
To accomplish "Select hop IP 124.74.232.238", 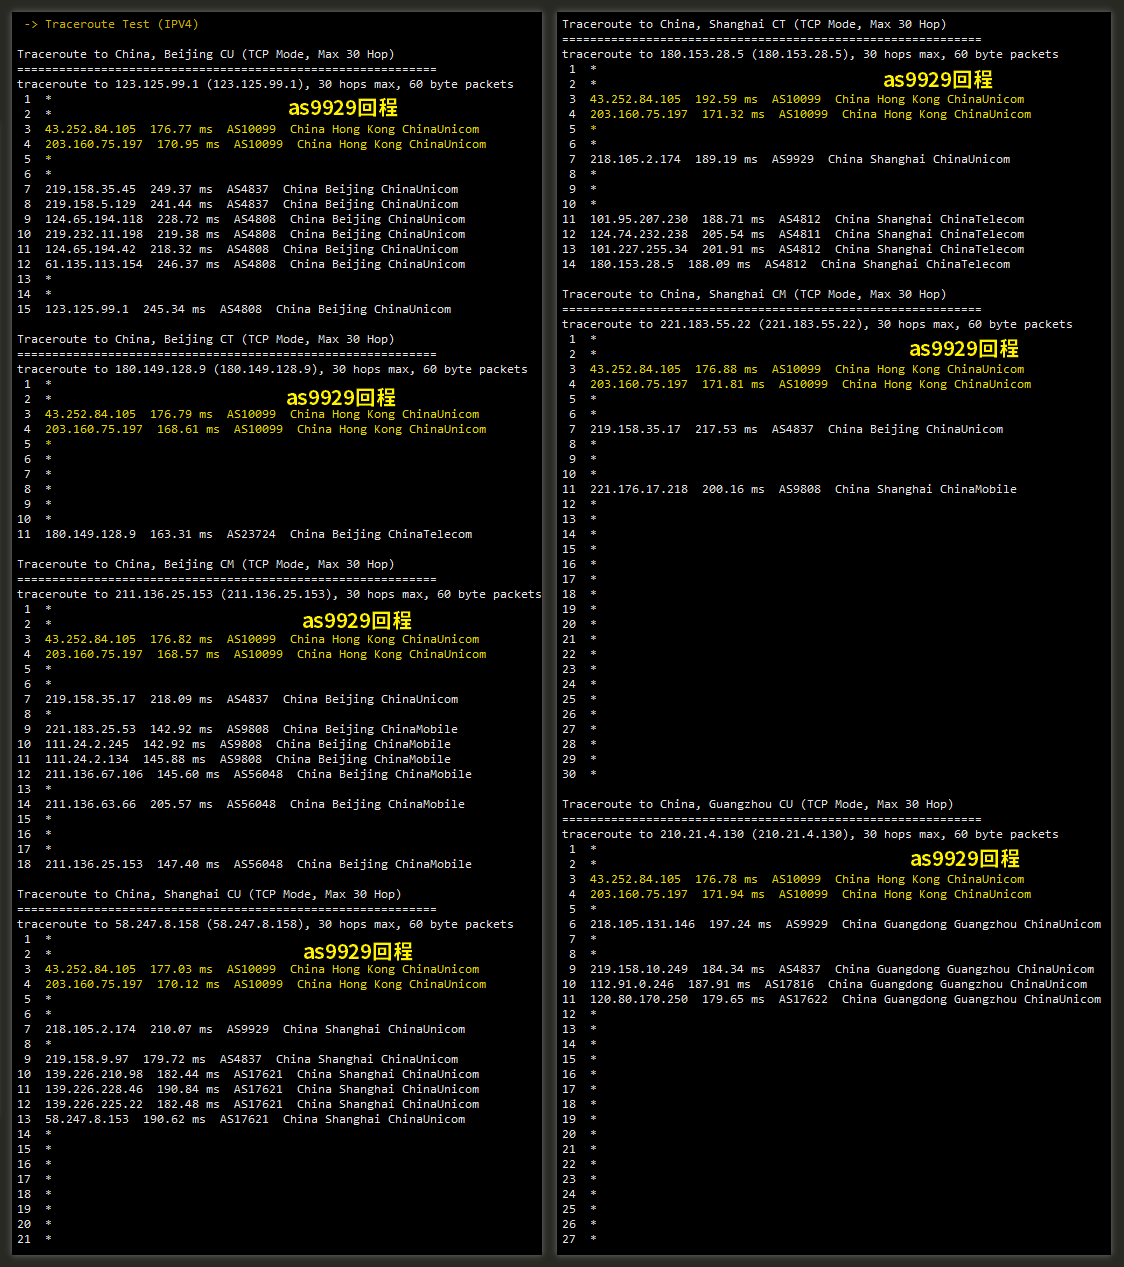I will coord(639,234).
